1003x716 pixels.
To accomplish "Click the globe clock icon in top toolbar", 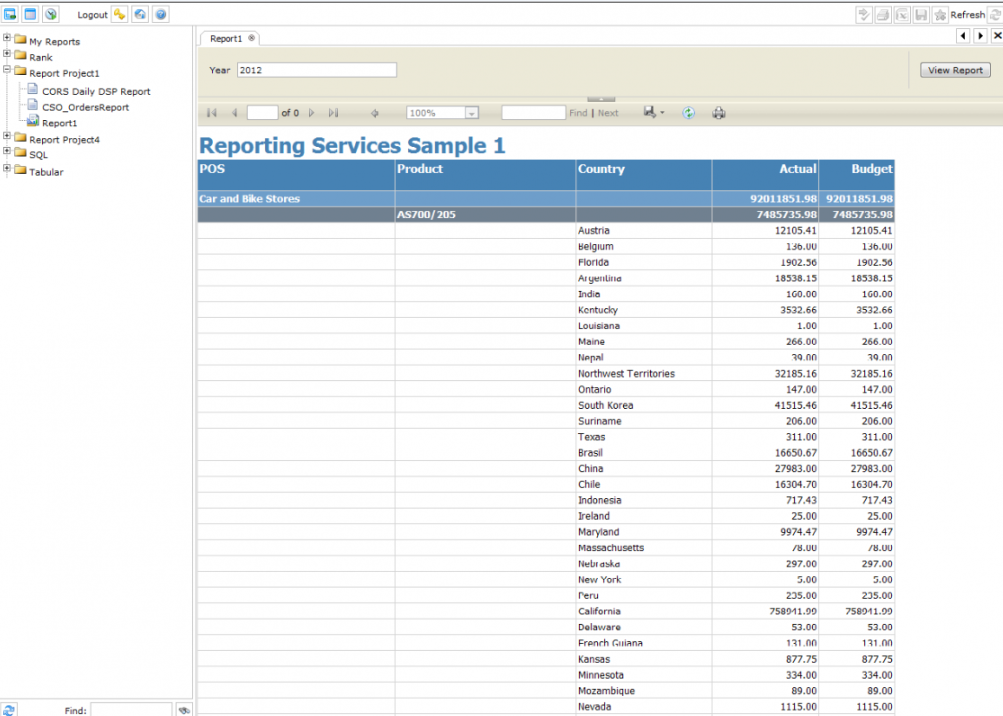I will tap(51, 14).
